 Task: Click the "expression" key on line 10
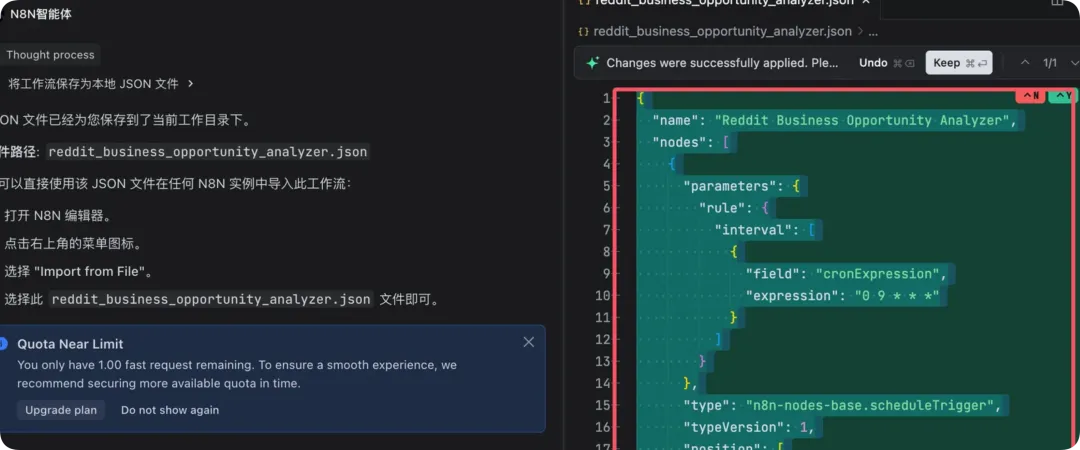pyautogui.click(x=793, y=296)
